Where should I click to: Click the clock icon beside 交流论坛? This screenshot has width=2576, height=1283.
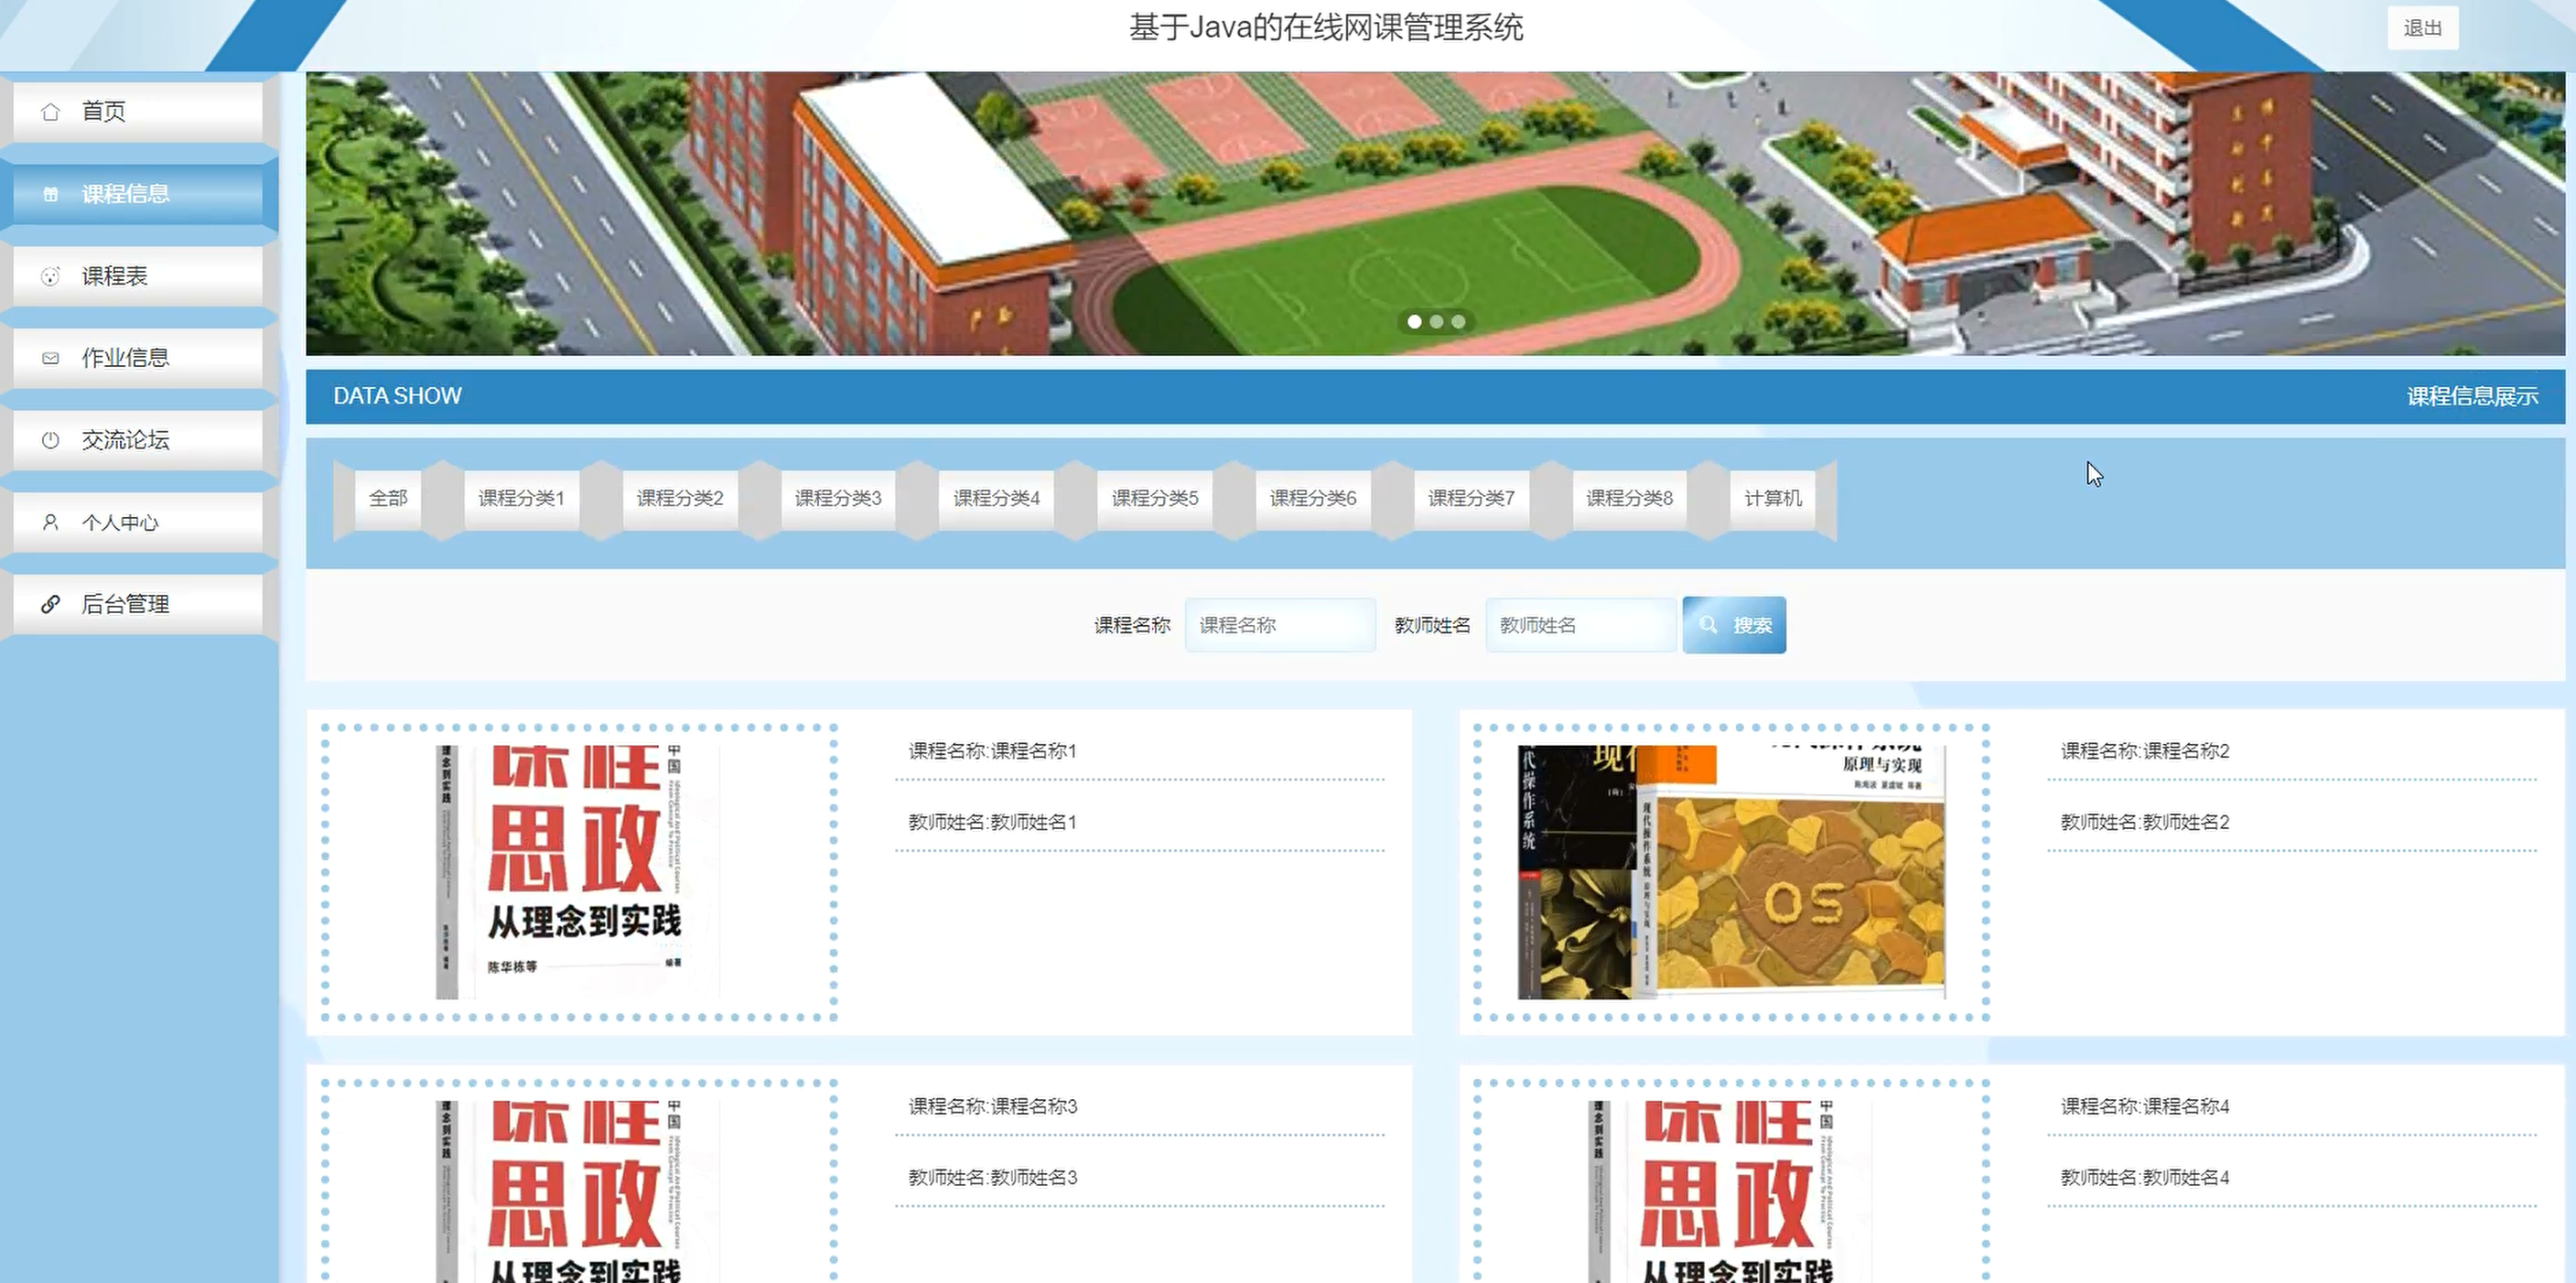click(x=50, y=440)
